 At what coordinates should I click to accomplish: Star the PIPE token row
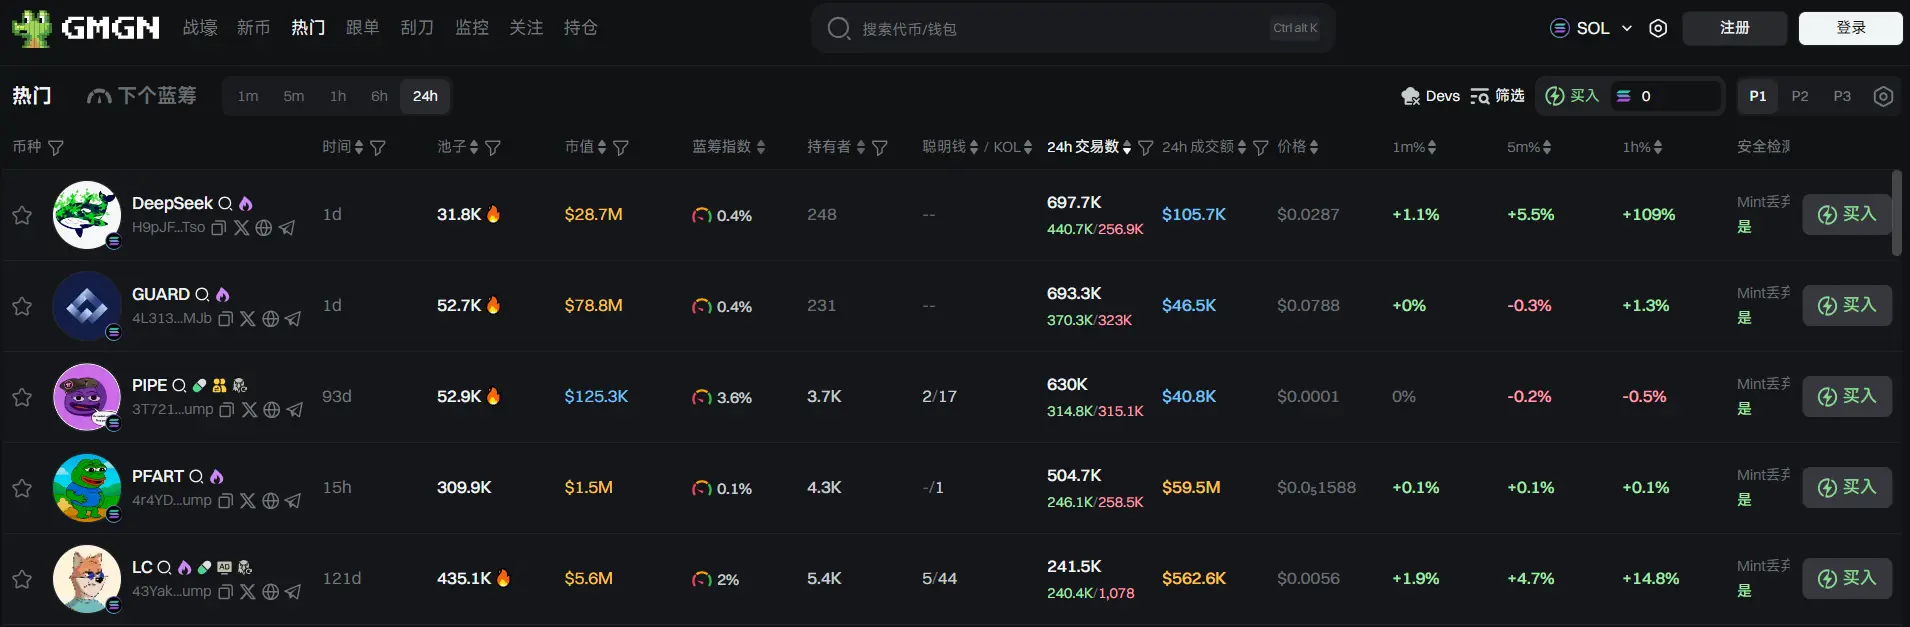point(22,397)
